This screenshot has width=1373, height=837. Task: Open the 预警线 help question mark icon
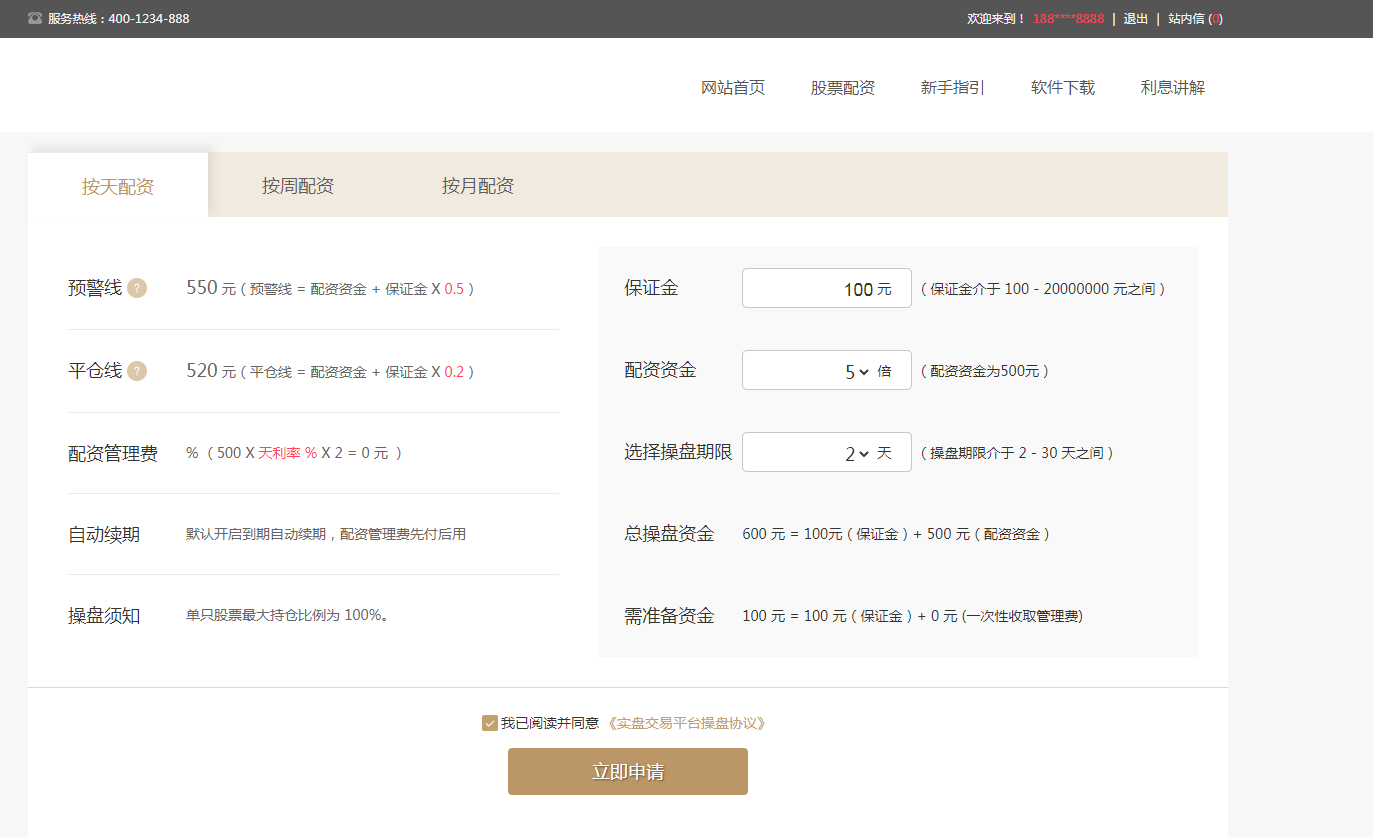click(135, 288)
